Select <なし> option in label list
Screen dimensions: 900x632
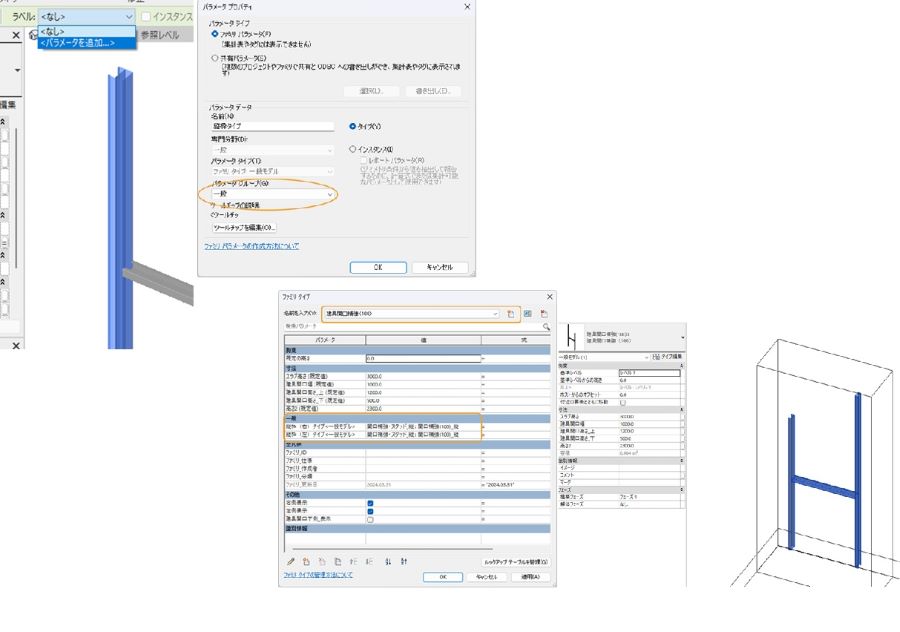pyautogui.click(x=55, y=31)
